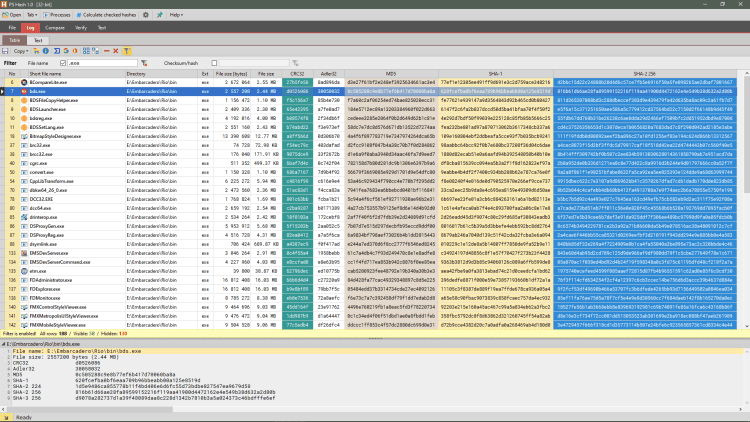This screenshot has height=422, width=750.
Task: Click the status bar icon next to Ready
Action: [6, 418]
